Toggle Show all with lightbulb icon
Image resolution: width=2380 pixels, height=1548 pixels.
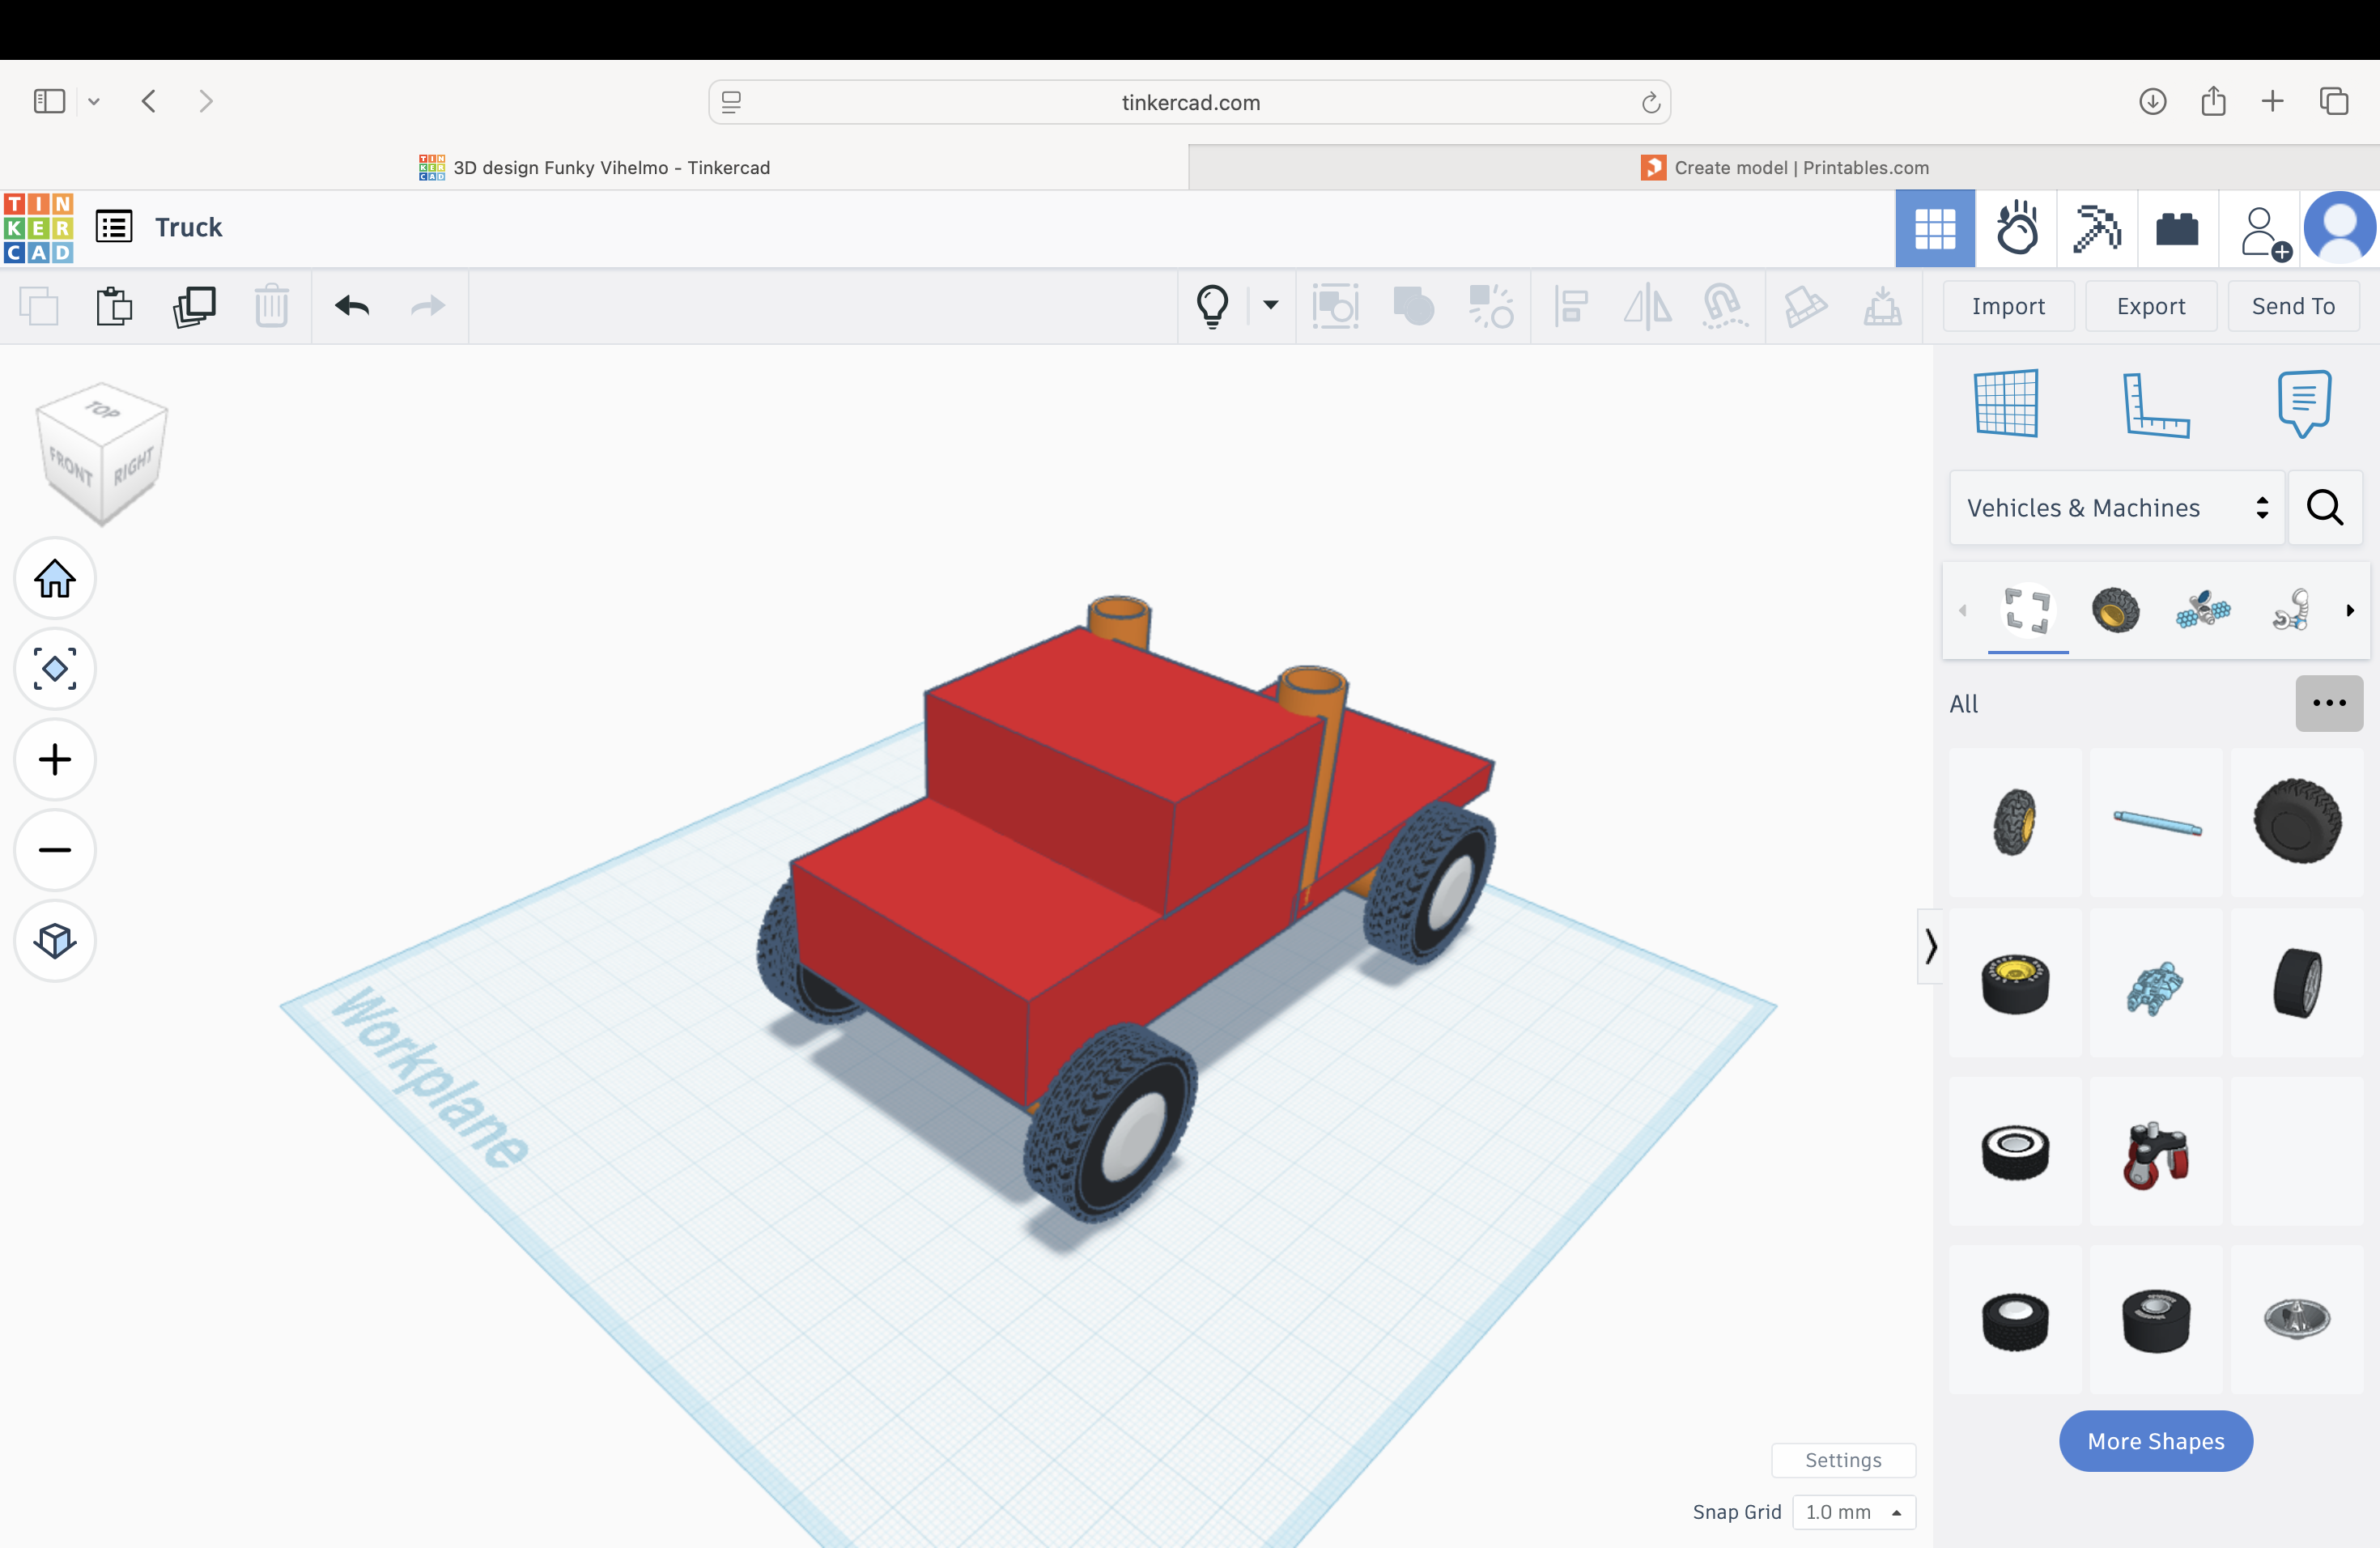pyautogui.click(x=1212, y=306)
